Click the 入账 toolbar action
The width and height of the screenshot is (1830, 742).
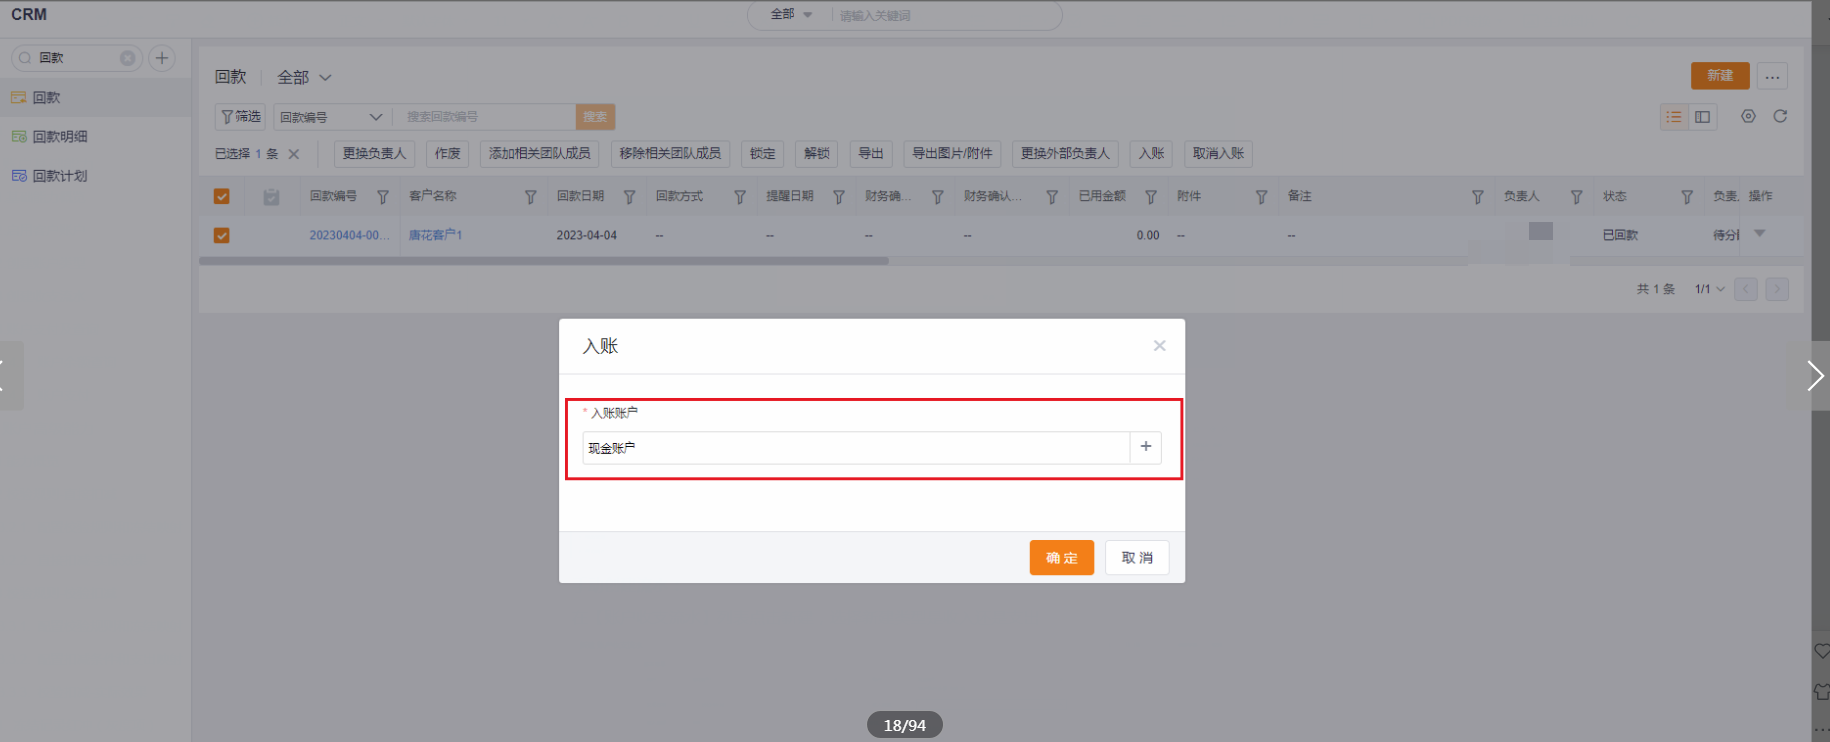point(1151,153)
